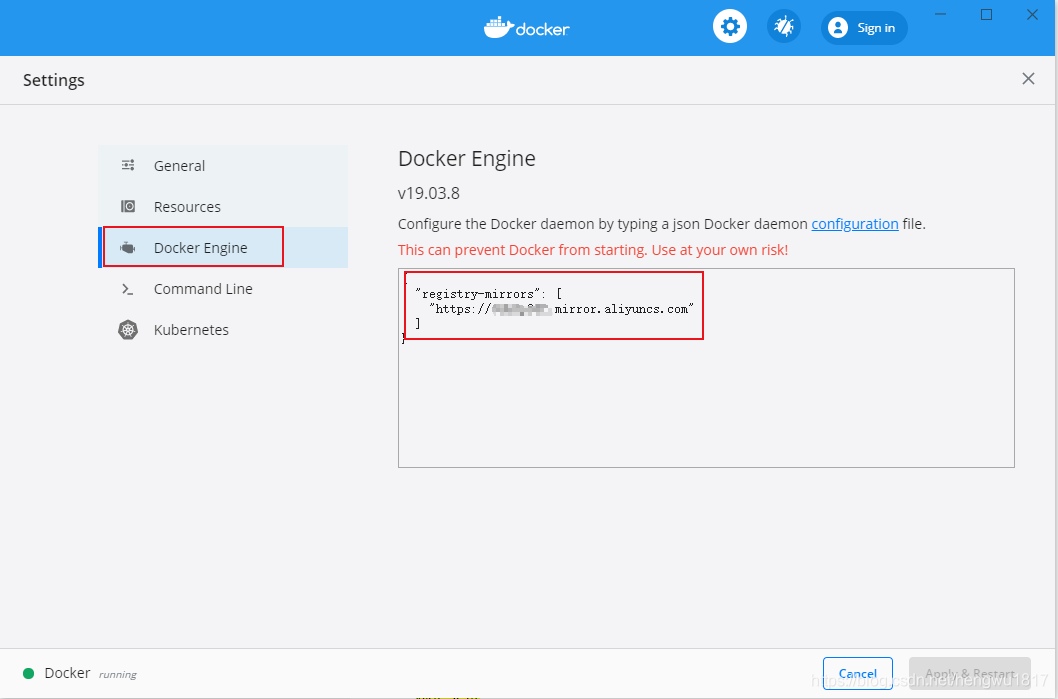Image resolution: width=1058 pixels, height=699 pixels.
Task: Click the "registry-mirrors" key text
Action: 478,294
